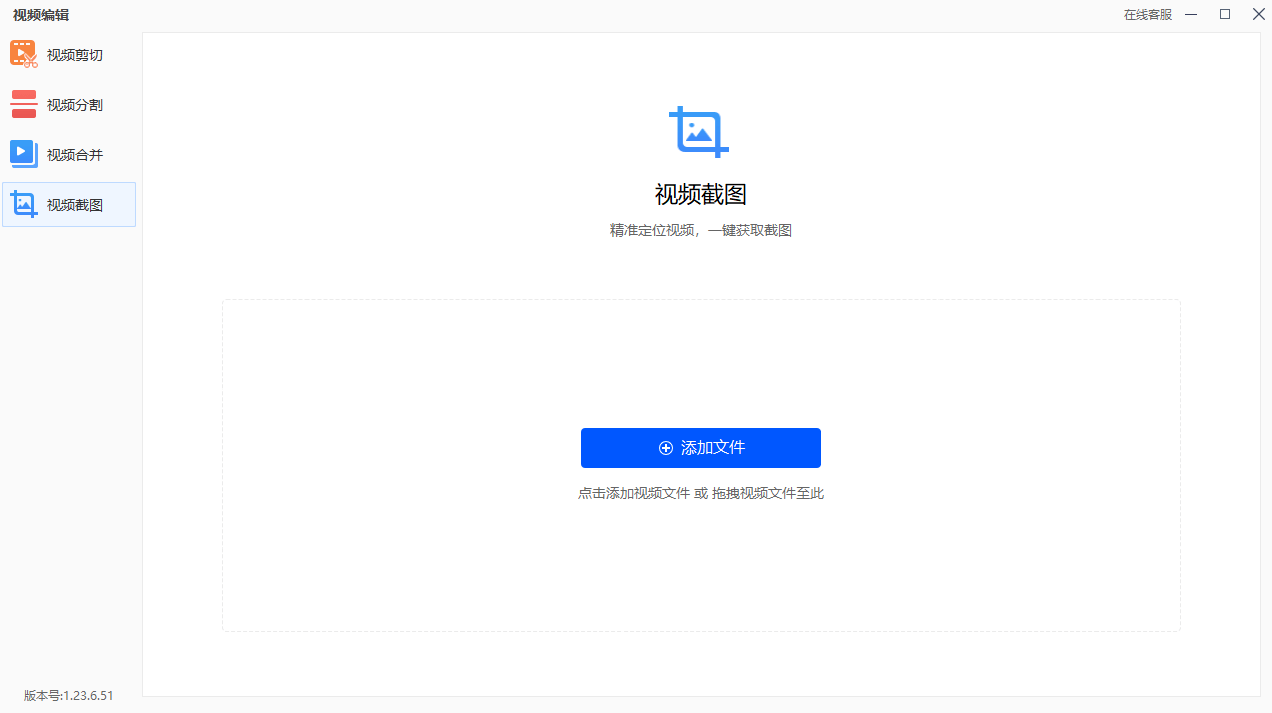The width and height of the screenshot is (1272, 713).
Task: Open 在线客服 online support link
Action: coord(1148,15)
